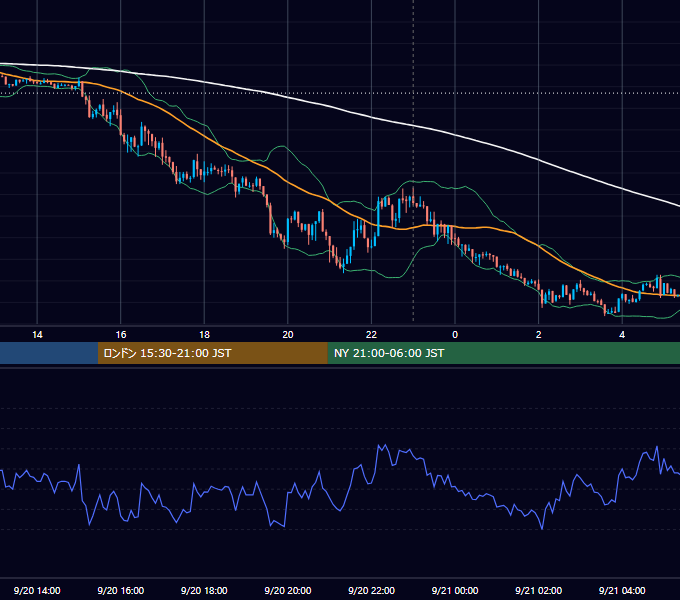680x600 pixels.
Task: Click the 20 hour axis label
Action: 288,335
